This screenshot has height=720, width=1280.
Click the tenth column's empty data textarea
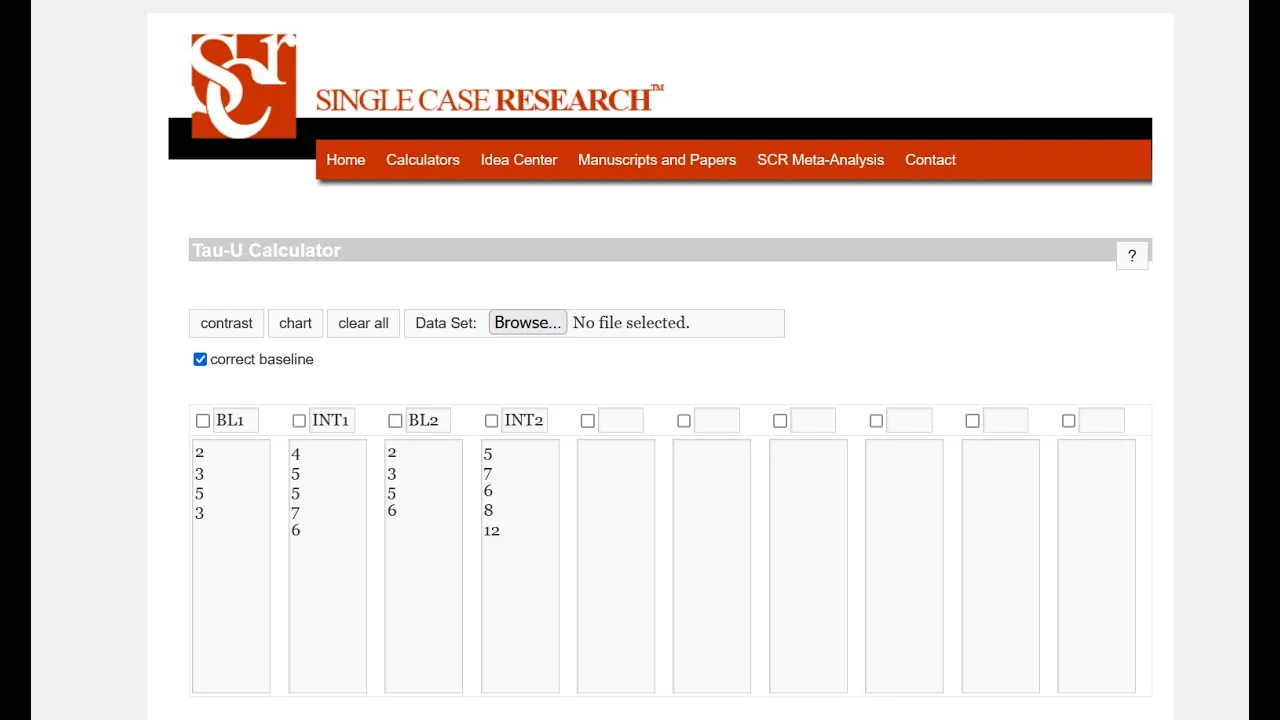(x=1096, y=566)
